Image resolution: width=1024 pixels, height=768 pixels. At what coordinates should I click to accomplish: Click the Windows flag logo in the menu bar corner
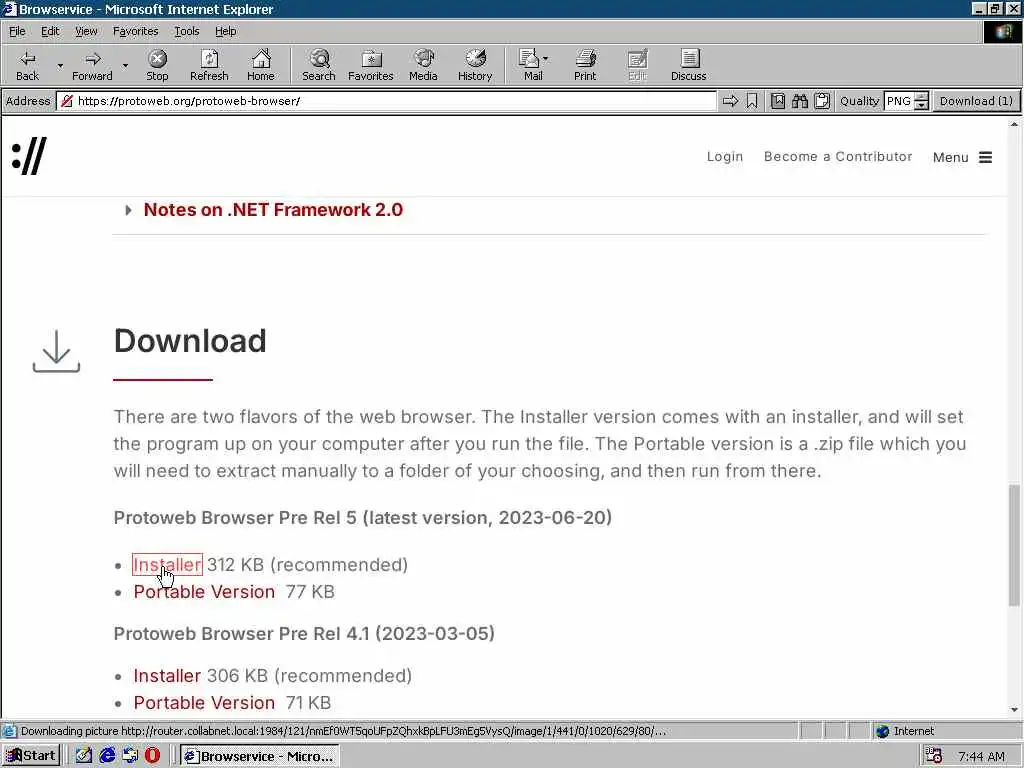[x=1002, y=31]
